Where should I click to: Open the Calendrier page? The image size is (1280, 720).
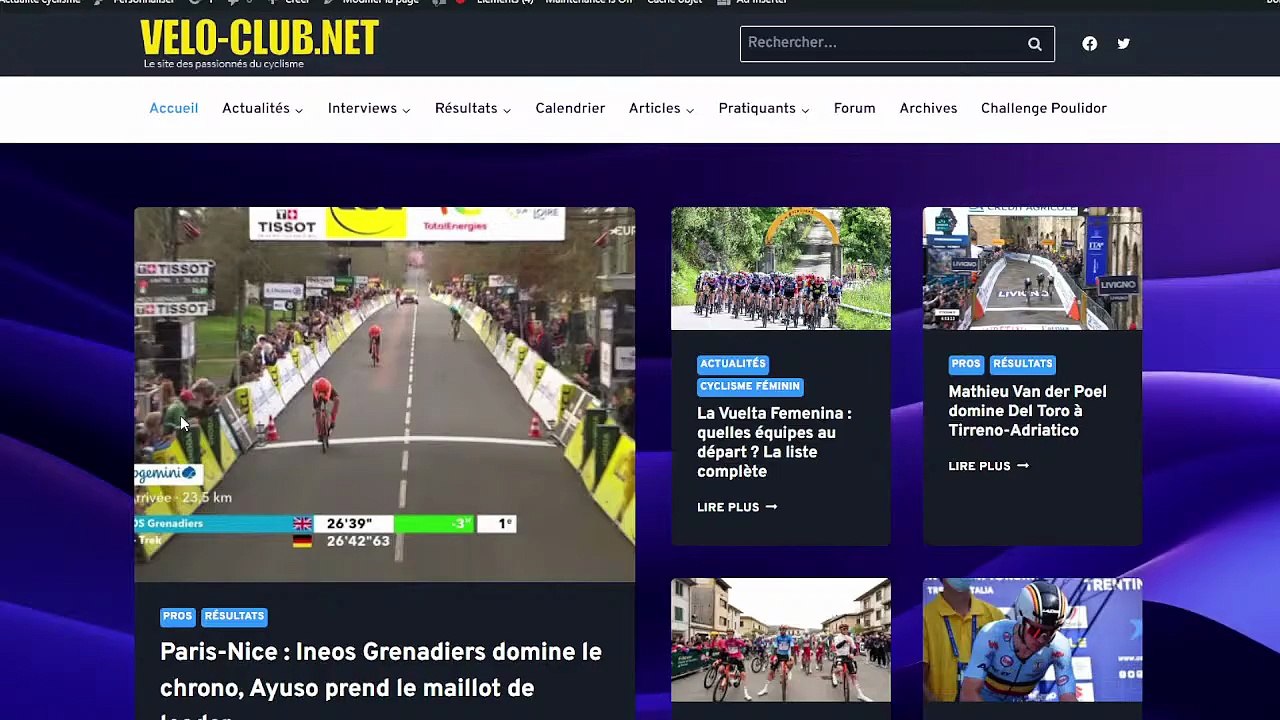570,108
